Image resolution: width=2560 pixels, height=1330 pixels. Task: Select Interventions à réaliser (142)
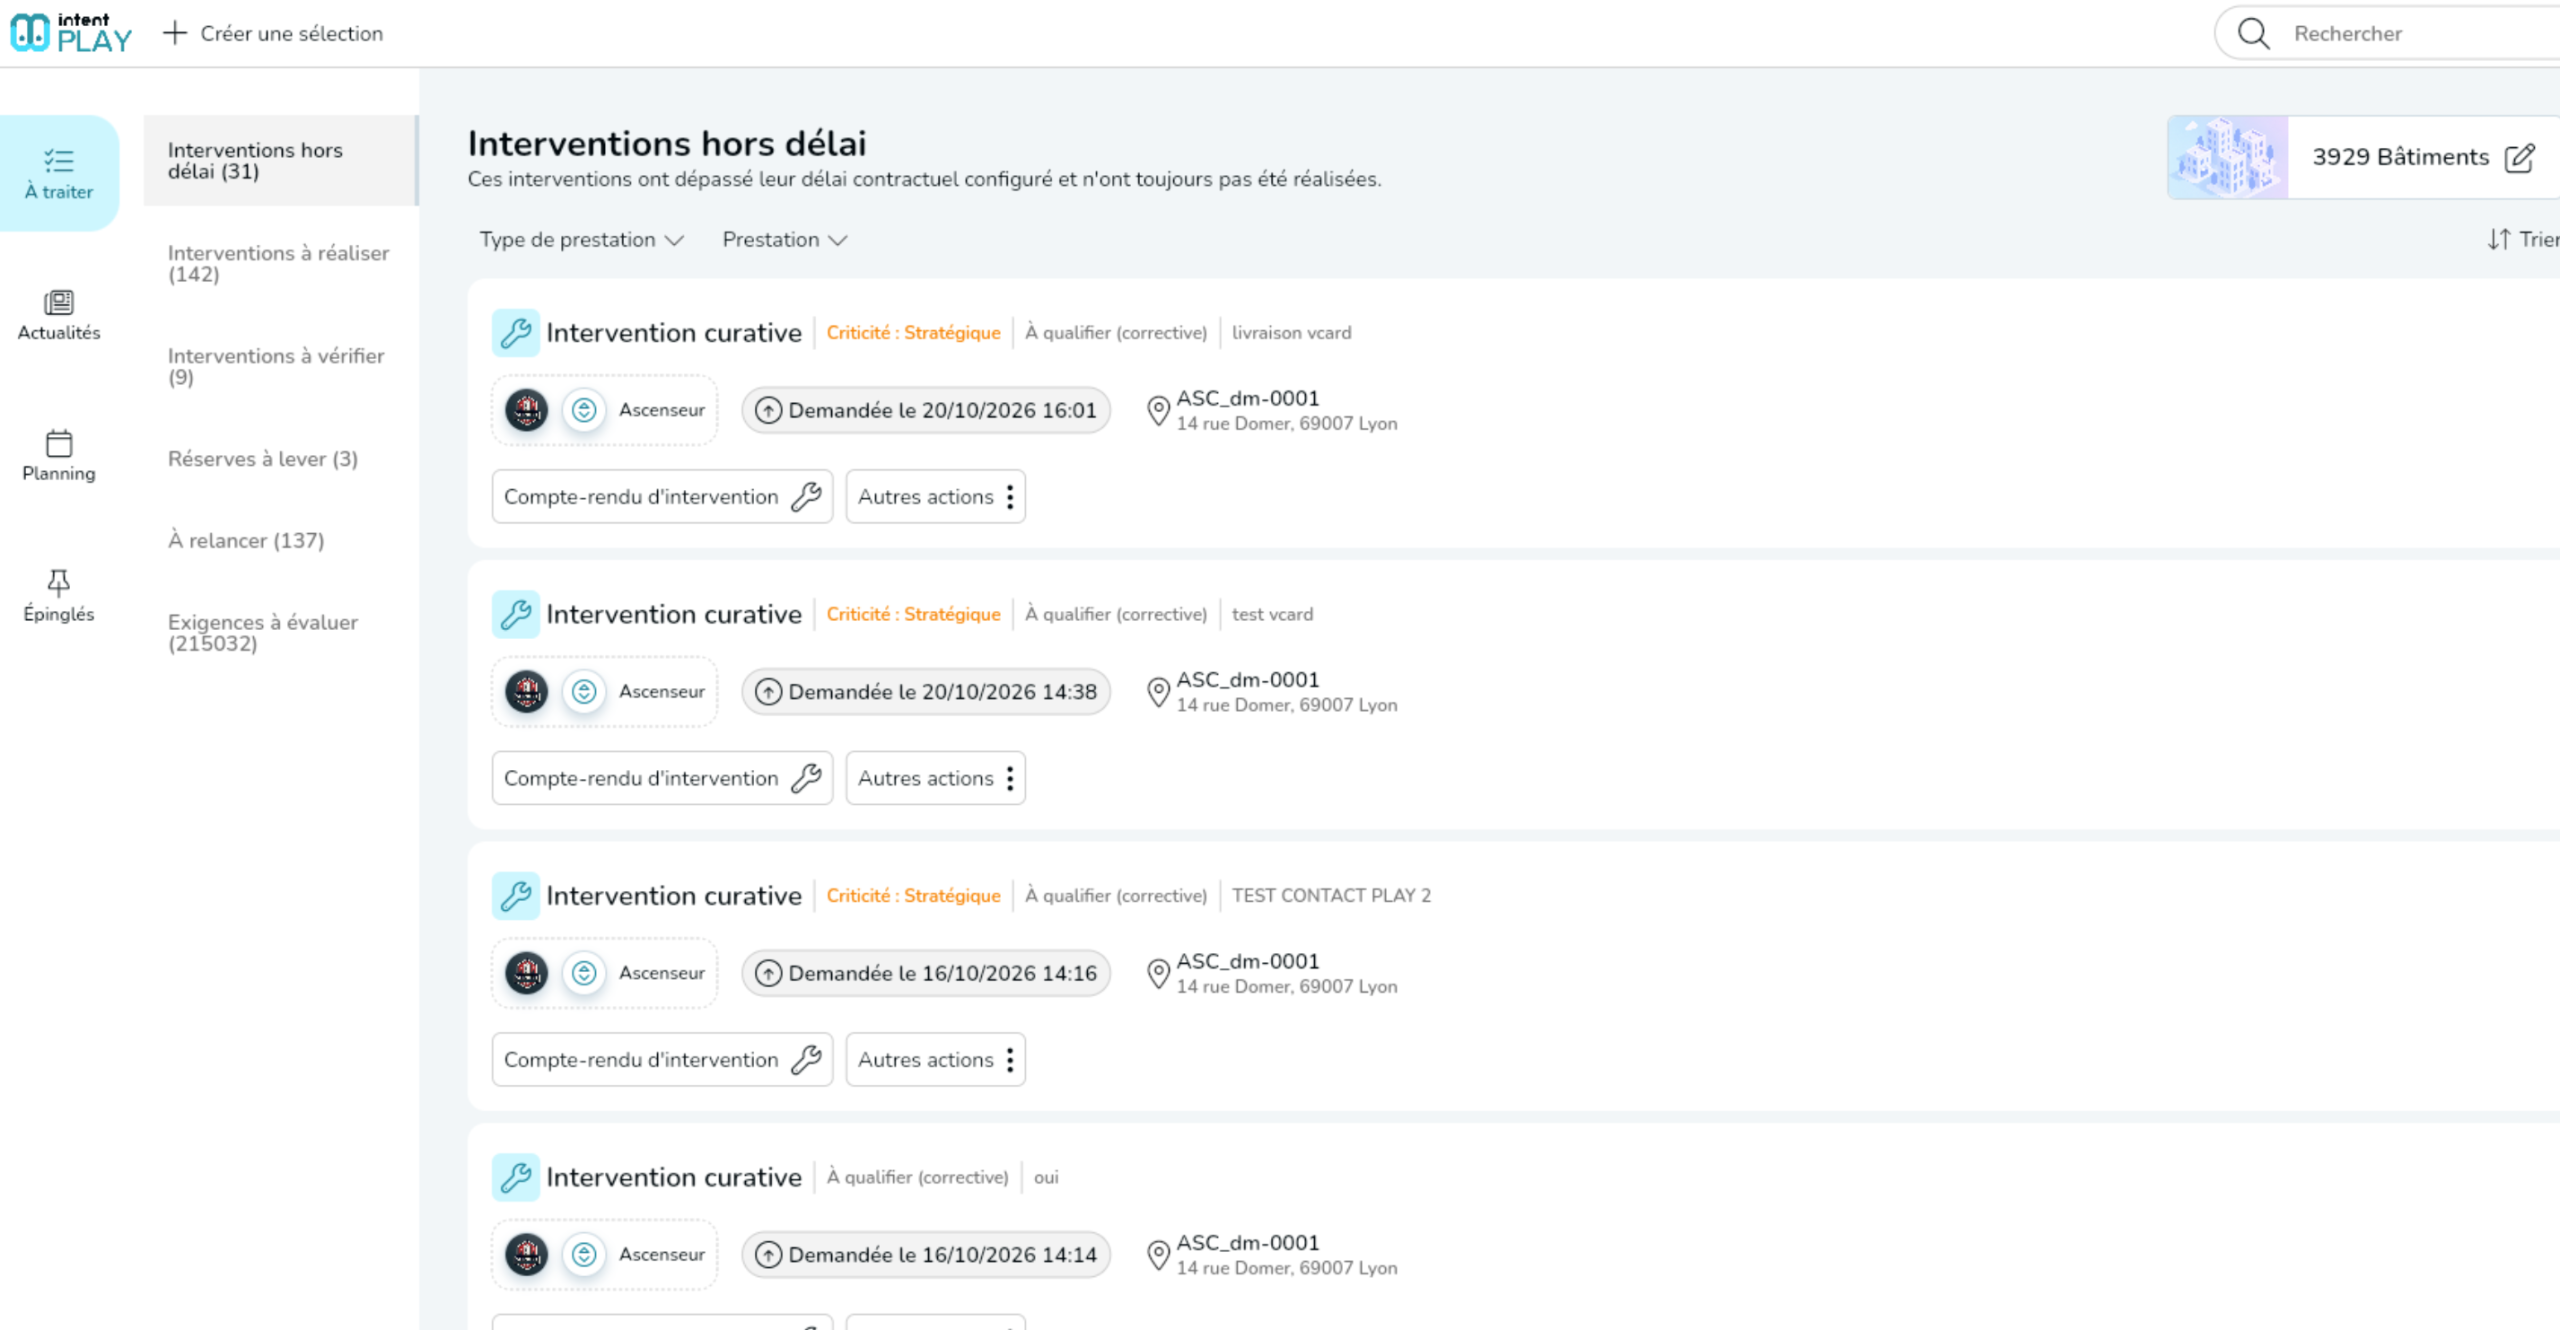tap(281, 263)
